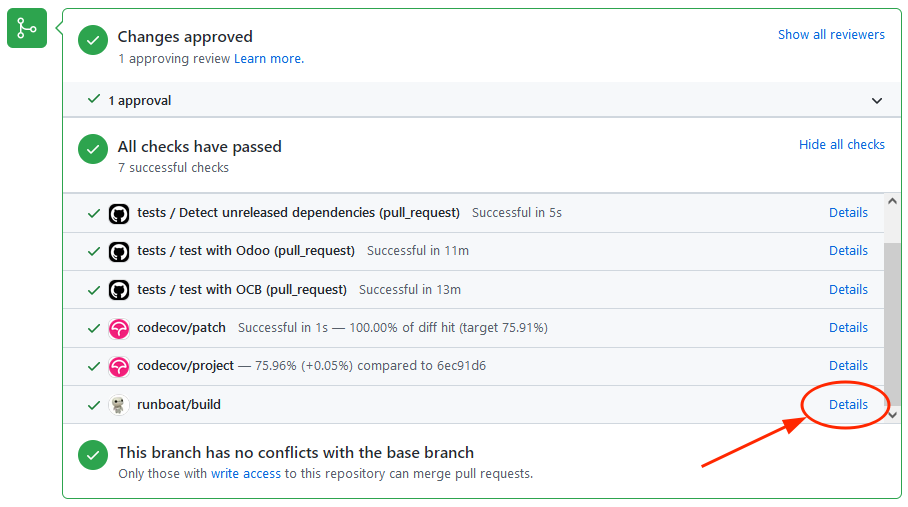Viewport: 908px width, 507px height.
Task: Click the codecov/project pink umbrella icon
Action: (x=119, y=367)
